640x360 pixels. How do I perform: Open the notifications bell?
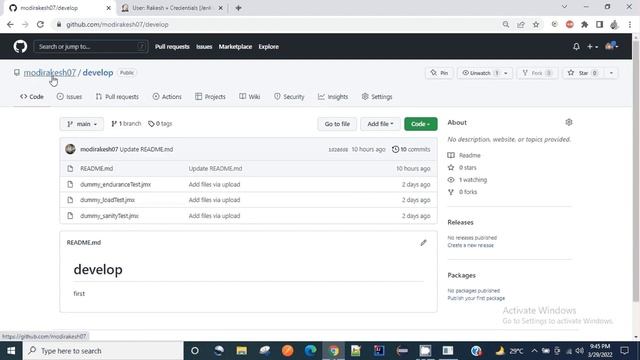coord(576,47)
